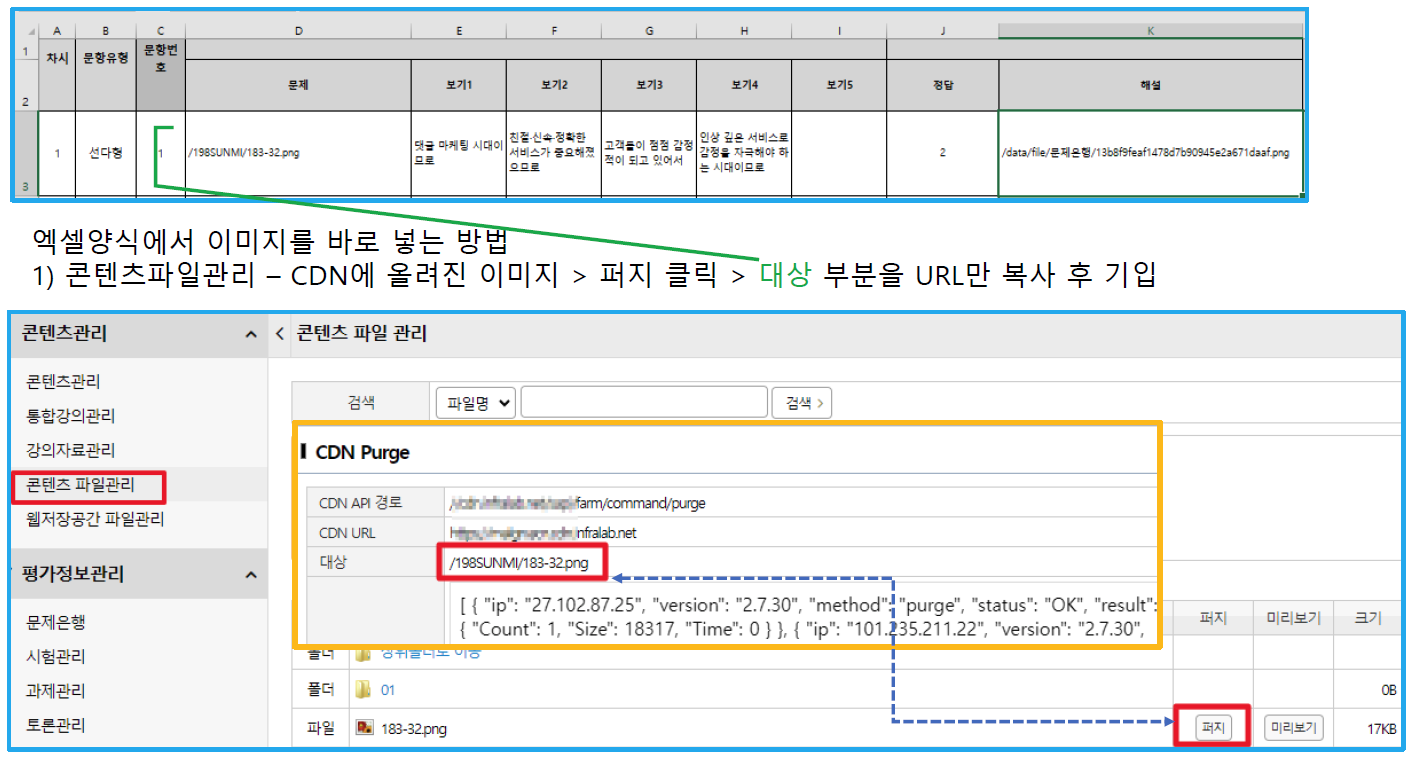
Task: Open 시험관리 in the sidebar
Action: point(57,657)
